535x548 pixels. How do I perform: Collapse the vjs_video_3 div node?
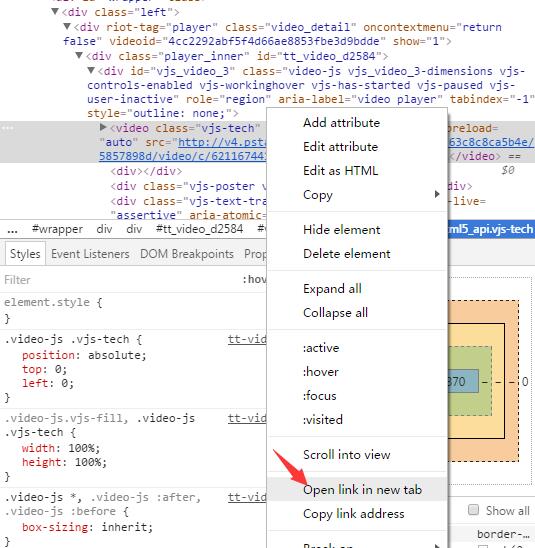coord(91,71)
